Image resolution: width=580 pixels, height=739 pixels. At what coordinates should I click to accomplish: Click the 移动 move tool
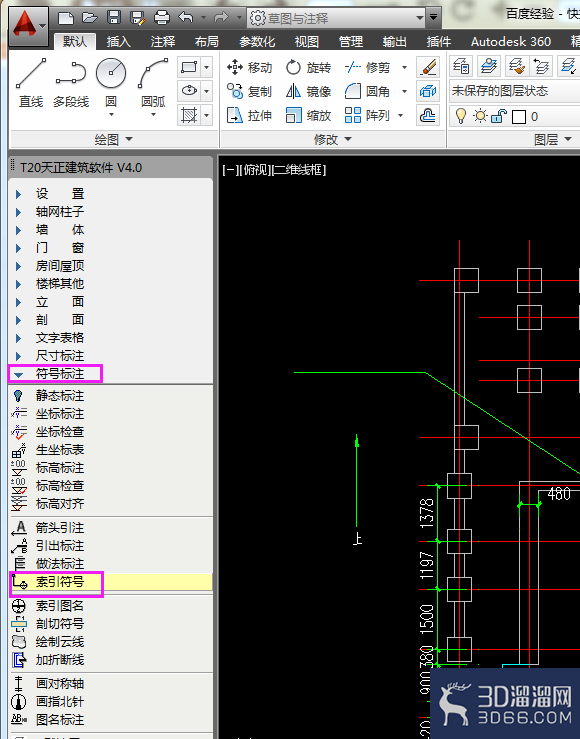[249, 67]
